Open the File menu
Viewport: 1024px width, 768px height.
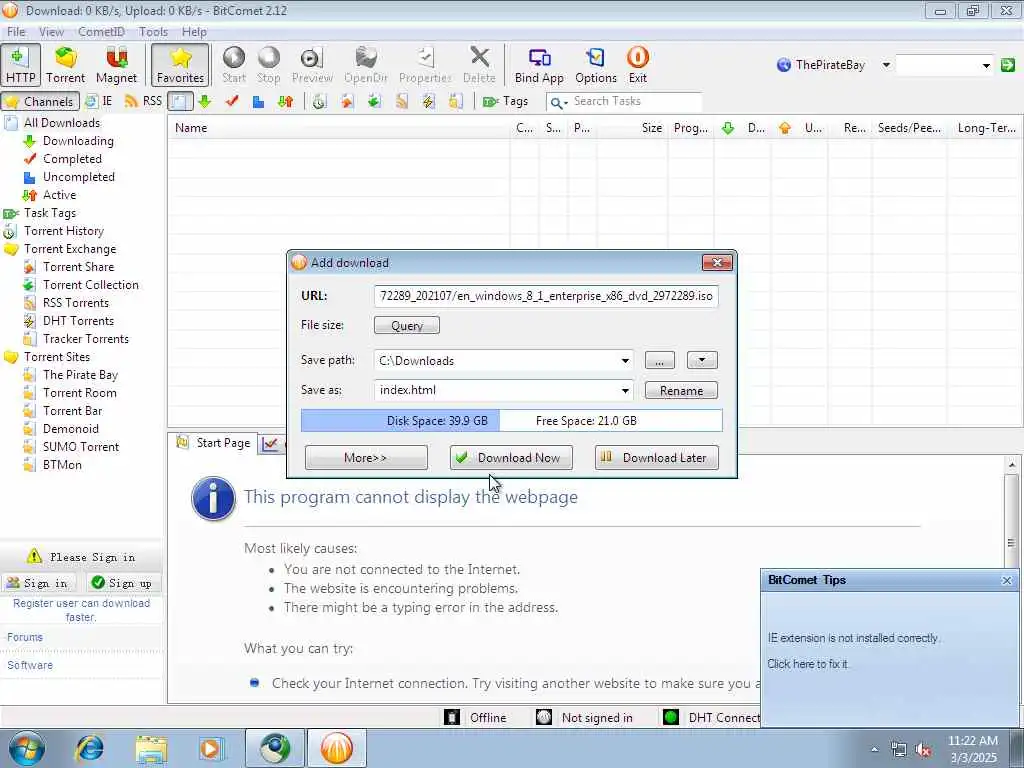pyautogui.click(x=16, y=31)
